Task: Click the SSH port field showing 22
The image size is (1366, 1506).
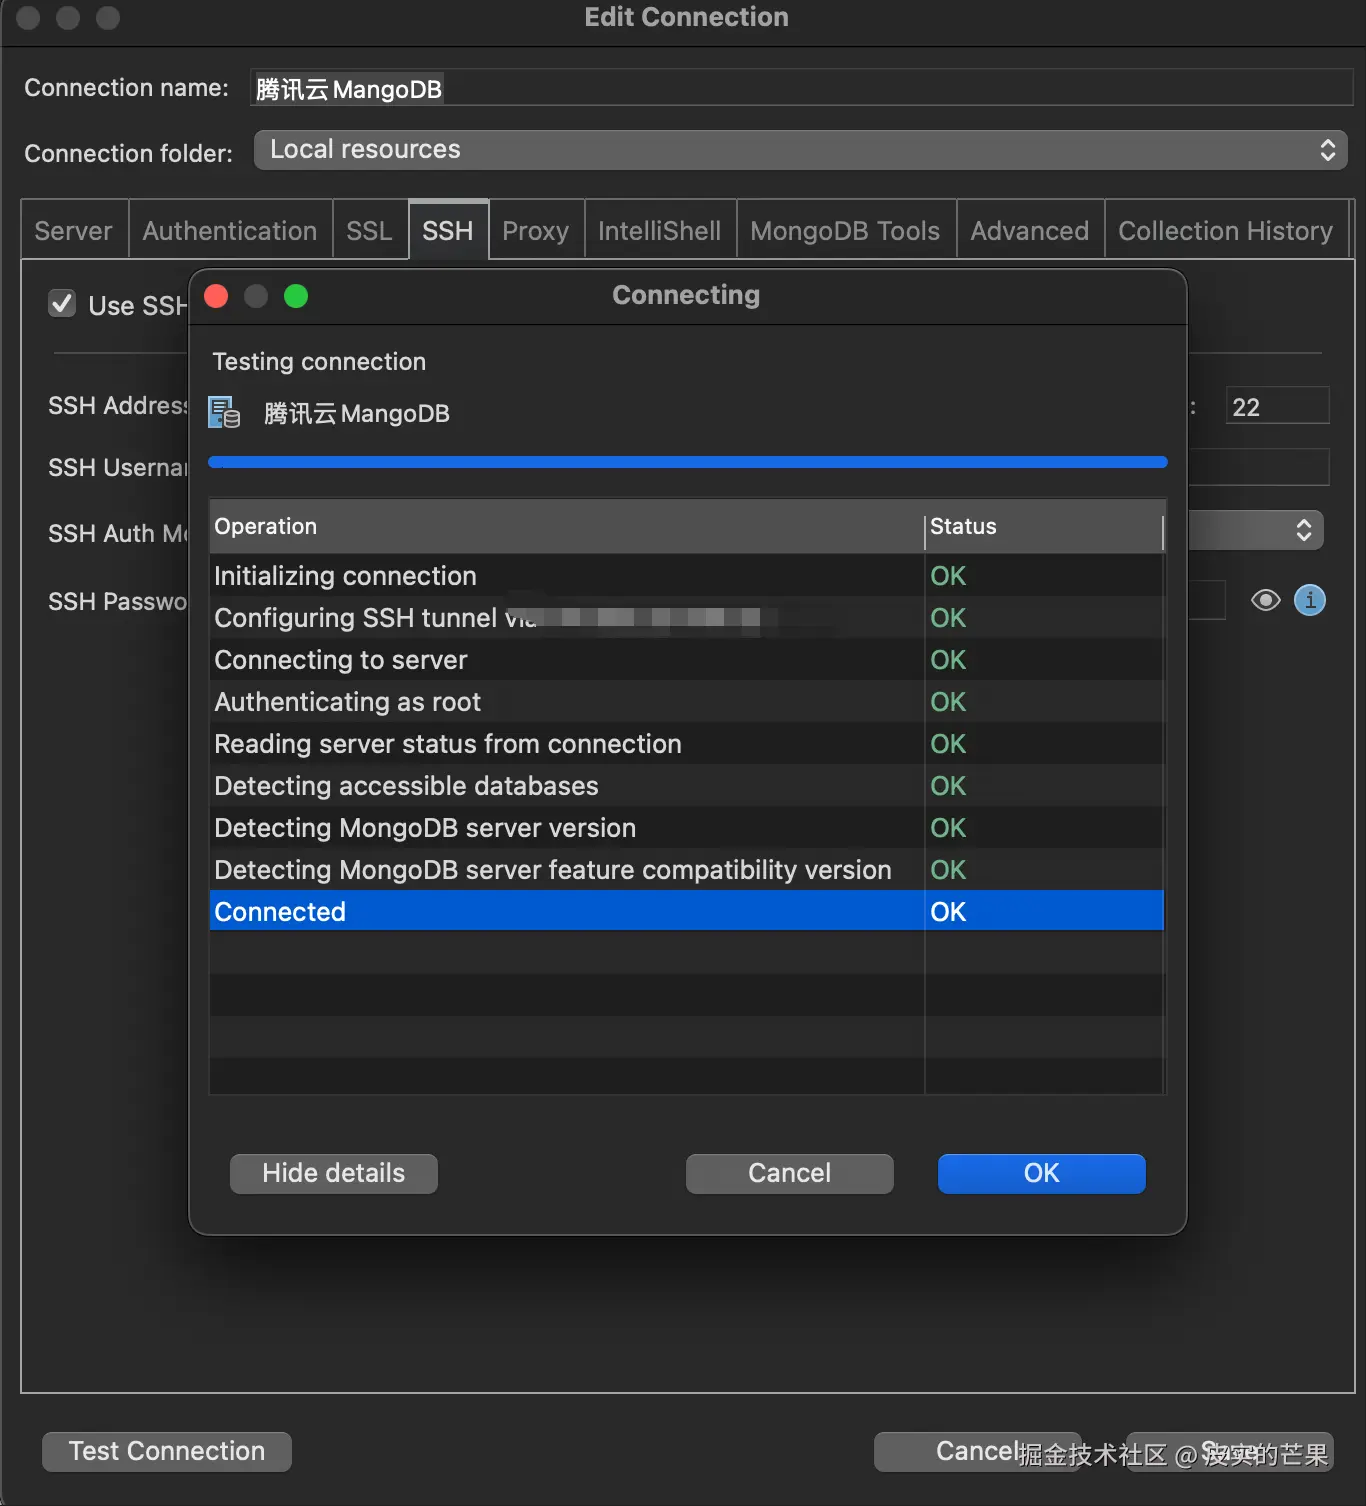Action: (1277, 406)
